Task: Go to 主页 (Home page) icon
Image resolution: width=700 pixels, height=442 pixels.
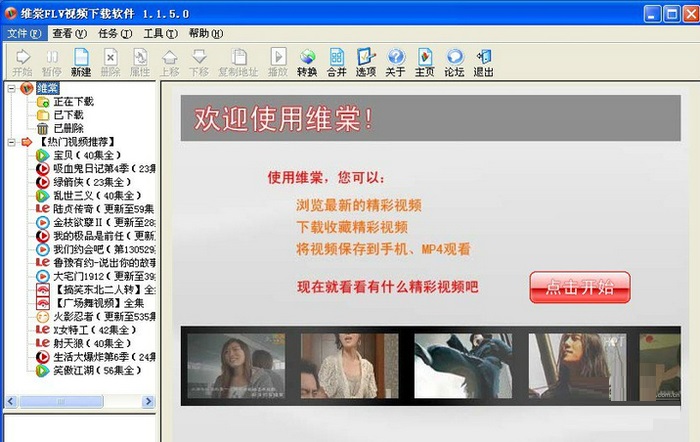Action: (425, 62)
